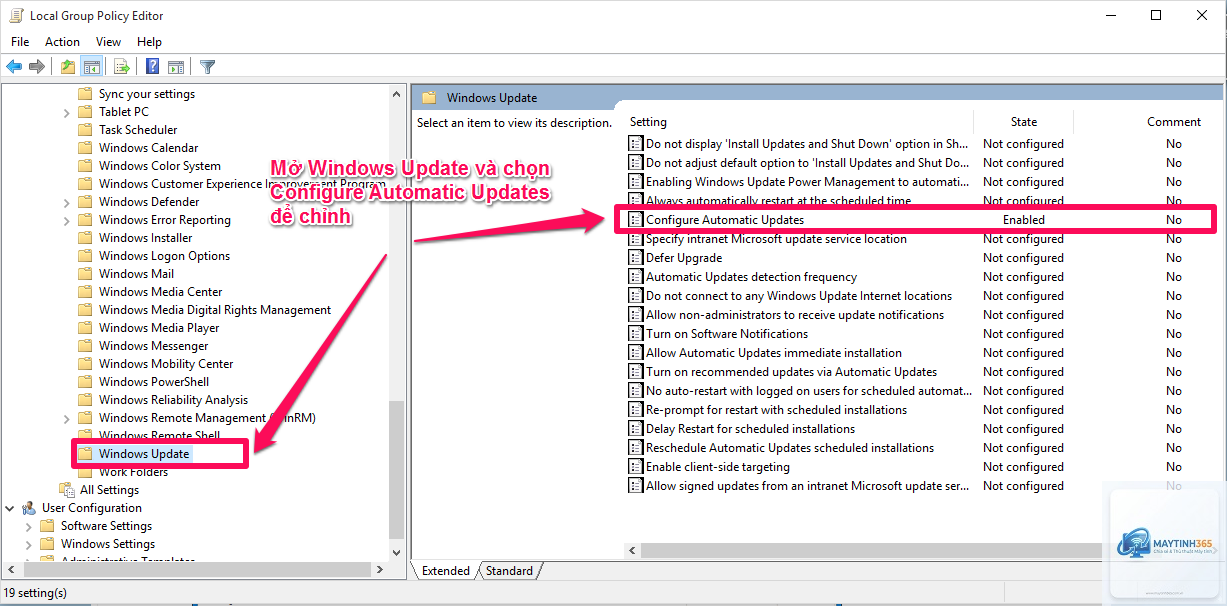The width and height of the screenshot is (1227, 606).
Task: Expand the Windows Remote Management node
Action: (67, 418)
